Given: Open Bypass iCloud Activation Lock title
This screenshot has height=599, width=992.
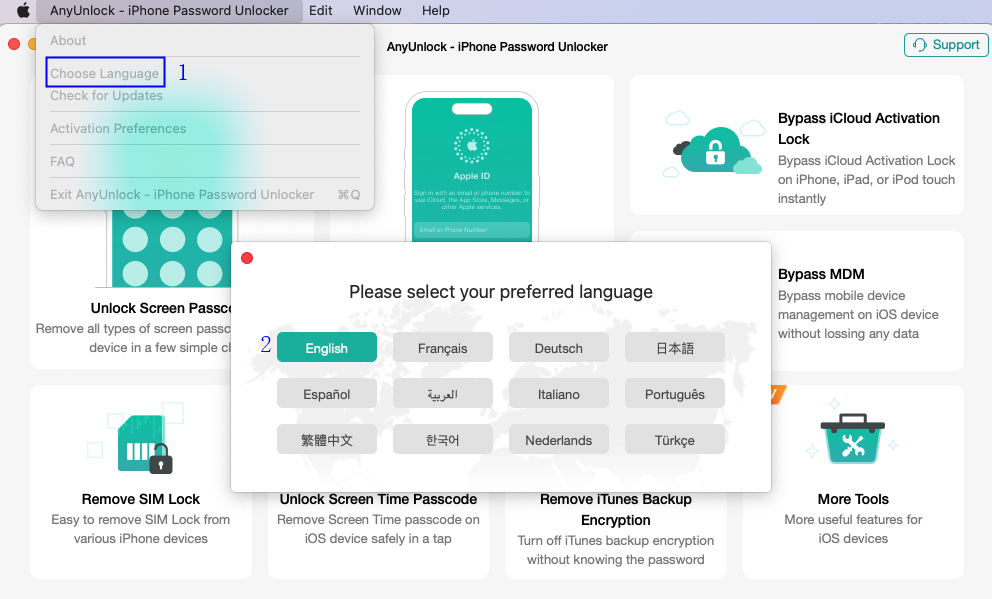Looking at the screenshot, I should 859,128.
